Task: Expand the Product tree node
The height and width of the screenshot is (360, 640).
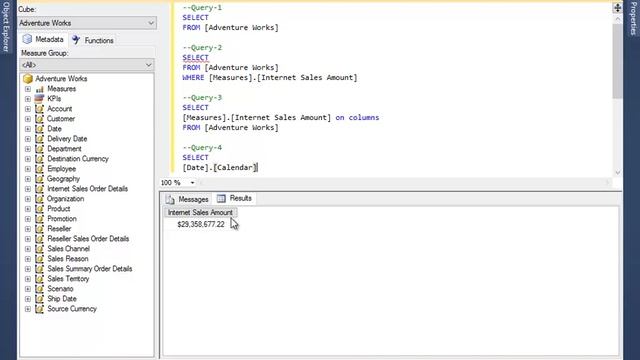Action: [28, 209]
